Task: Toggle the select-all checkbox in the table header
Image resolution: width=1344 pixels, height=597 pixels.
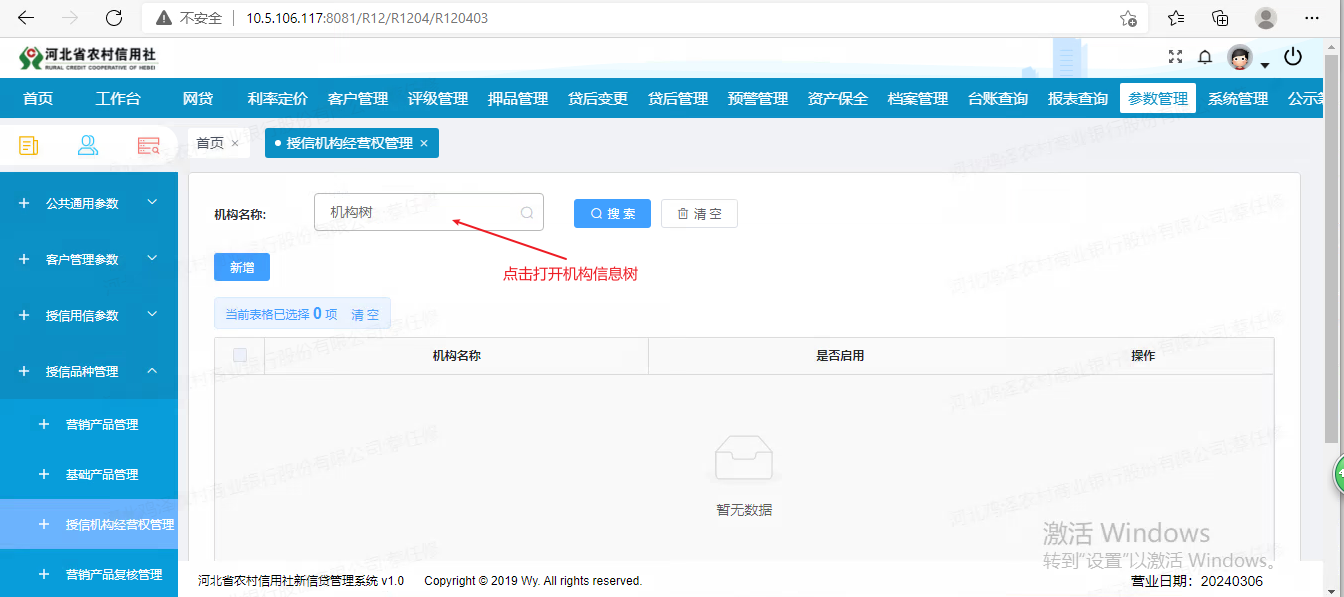Action: pos(239,355)
